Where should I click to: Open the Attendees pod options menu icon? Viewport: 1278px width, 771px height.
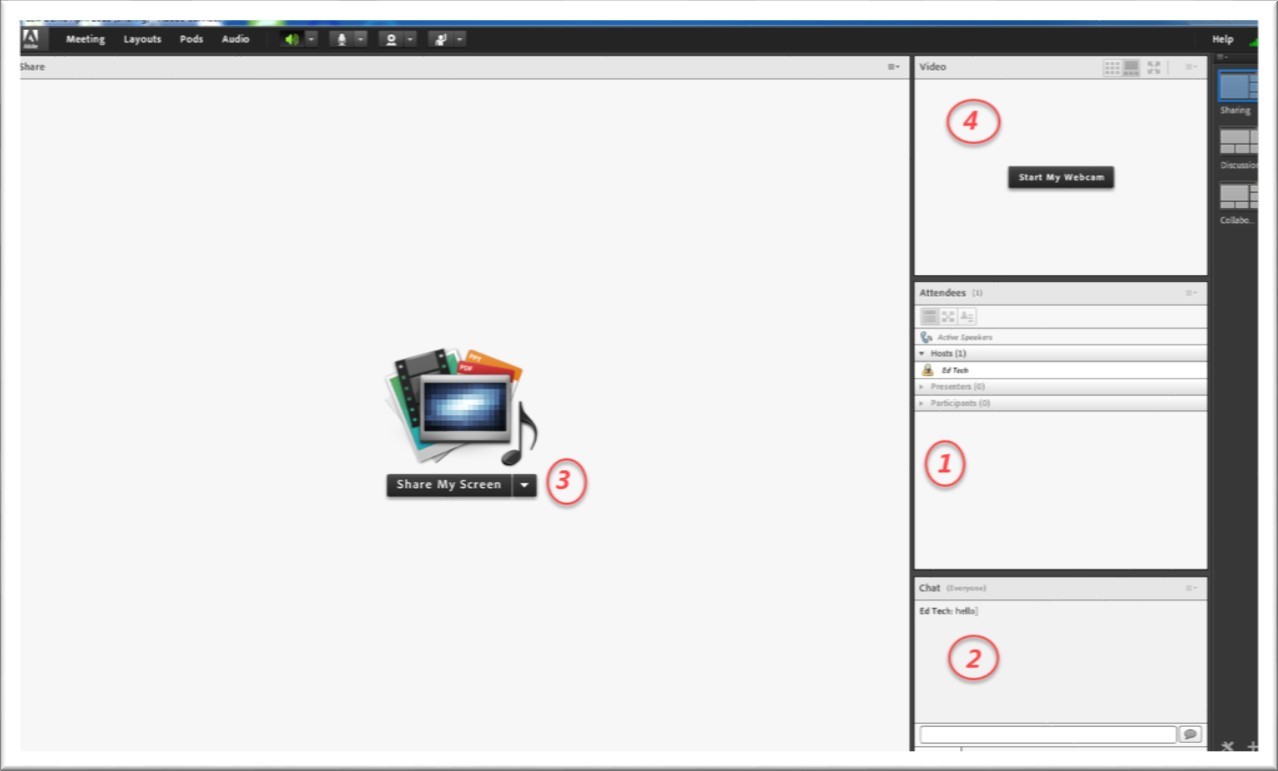[x=1191, y=293]
